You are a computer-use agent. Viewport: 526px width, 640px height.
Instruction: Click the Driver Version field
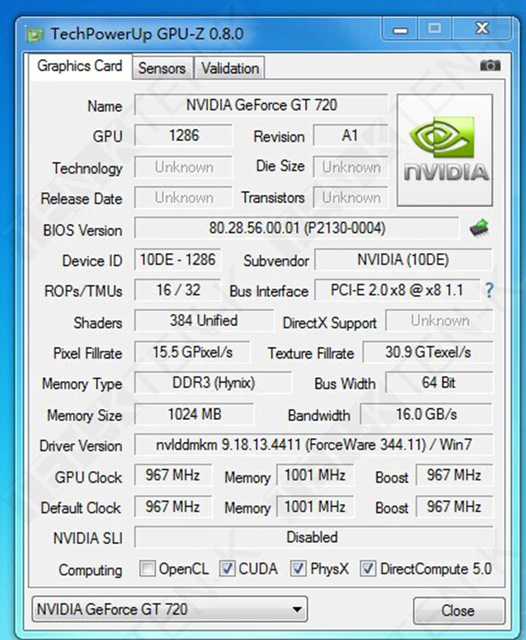313,444
